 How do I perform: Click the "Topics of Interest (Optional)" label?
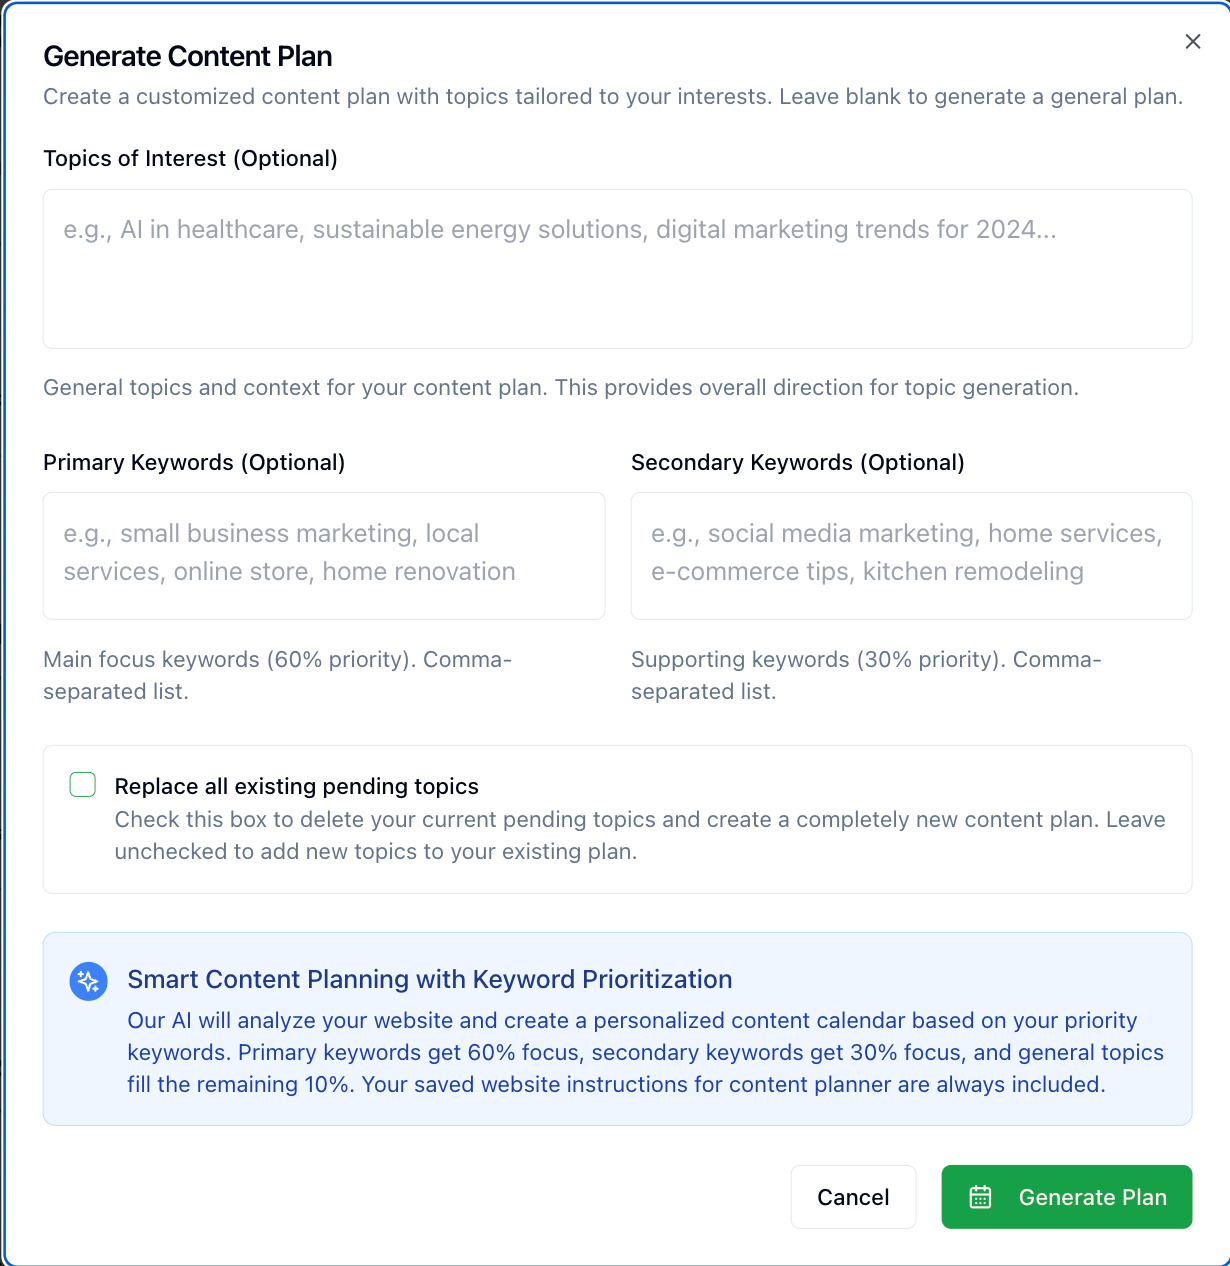(190, 159)
